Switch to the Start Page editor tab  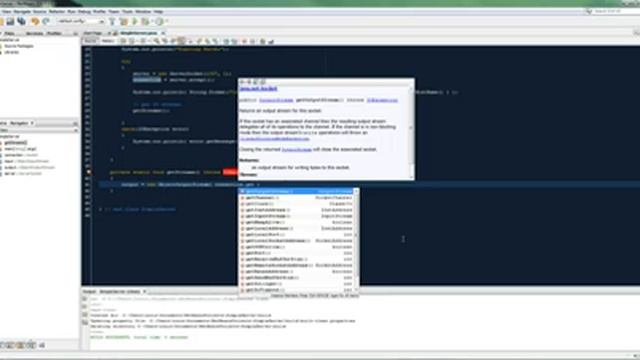tap(93, 33)
